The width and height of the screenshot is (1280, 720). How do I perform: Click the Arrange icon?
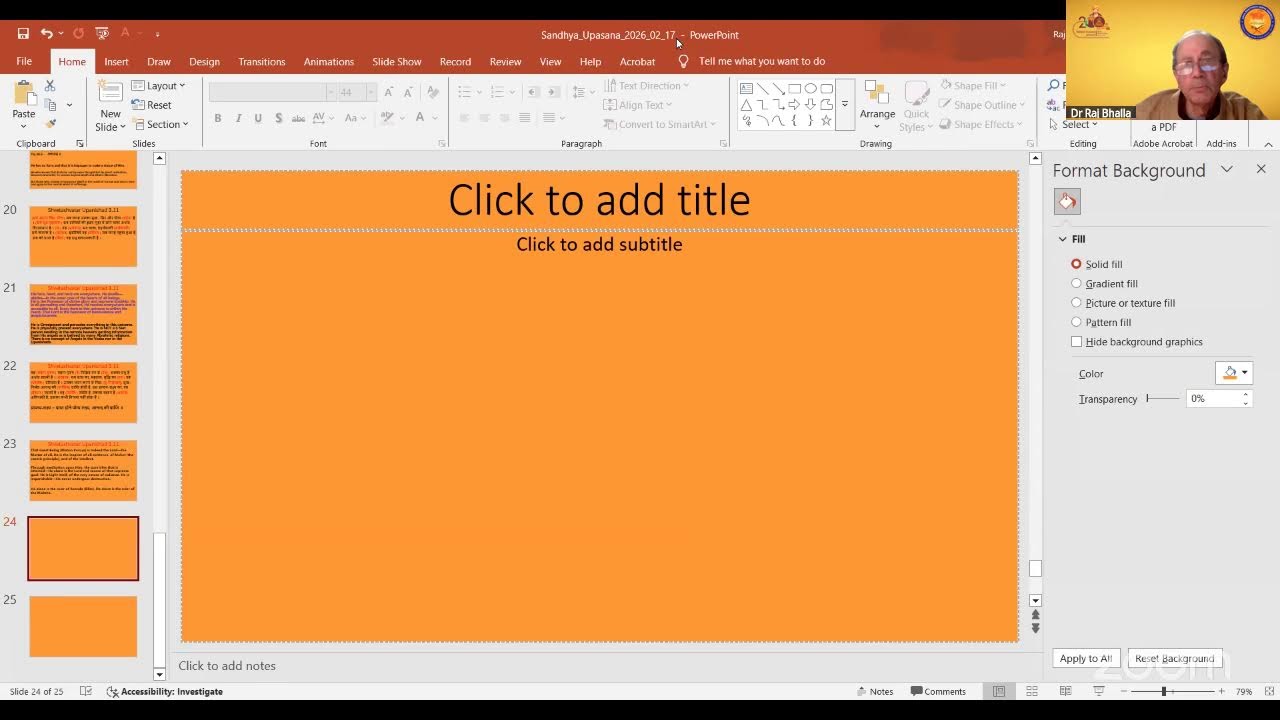tap(877, 93)
